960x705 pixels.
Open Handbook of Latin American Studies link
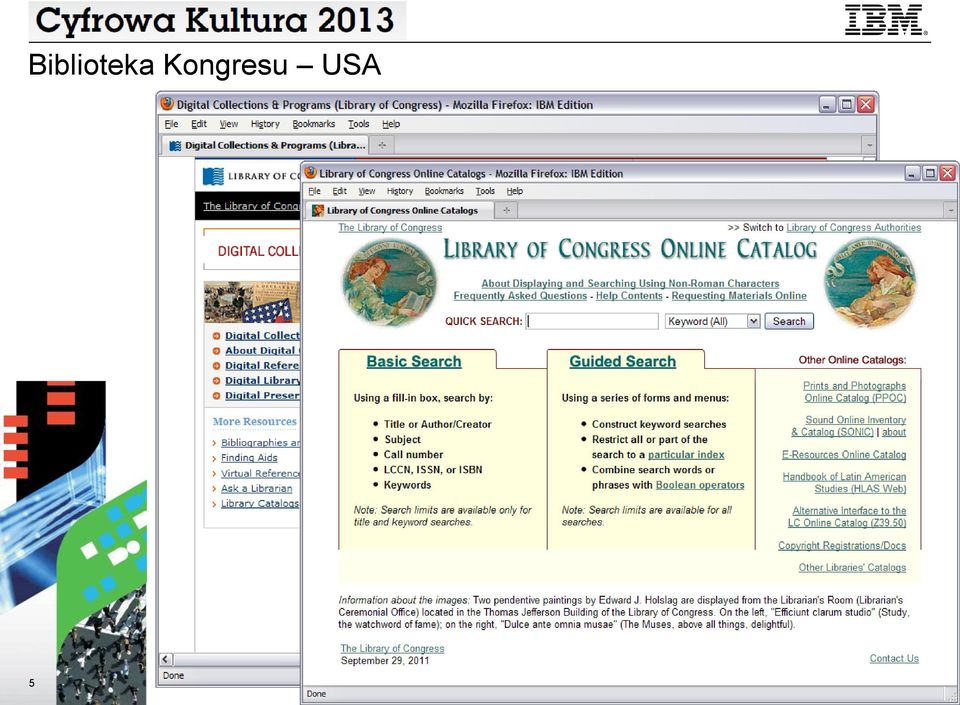[x=844, y=482]
